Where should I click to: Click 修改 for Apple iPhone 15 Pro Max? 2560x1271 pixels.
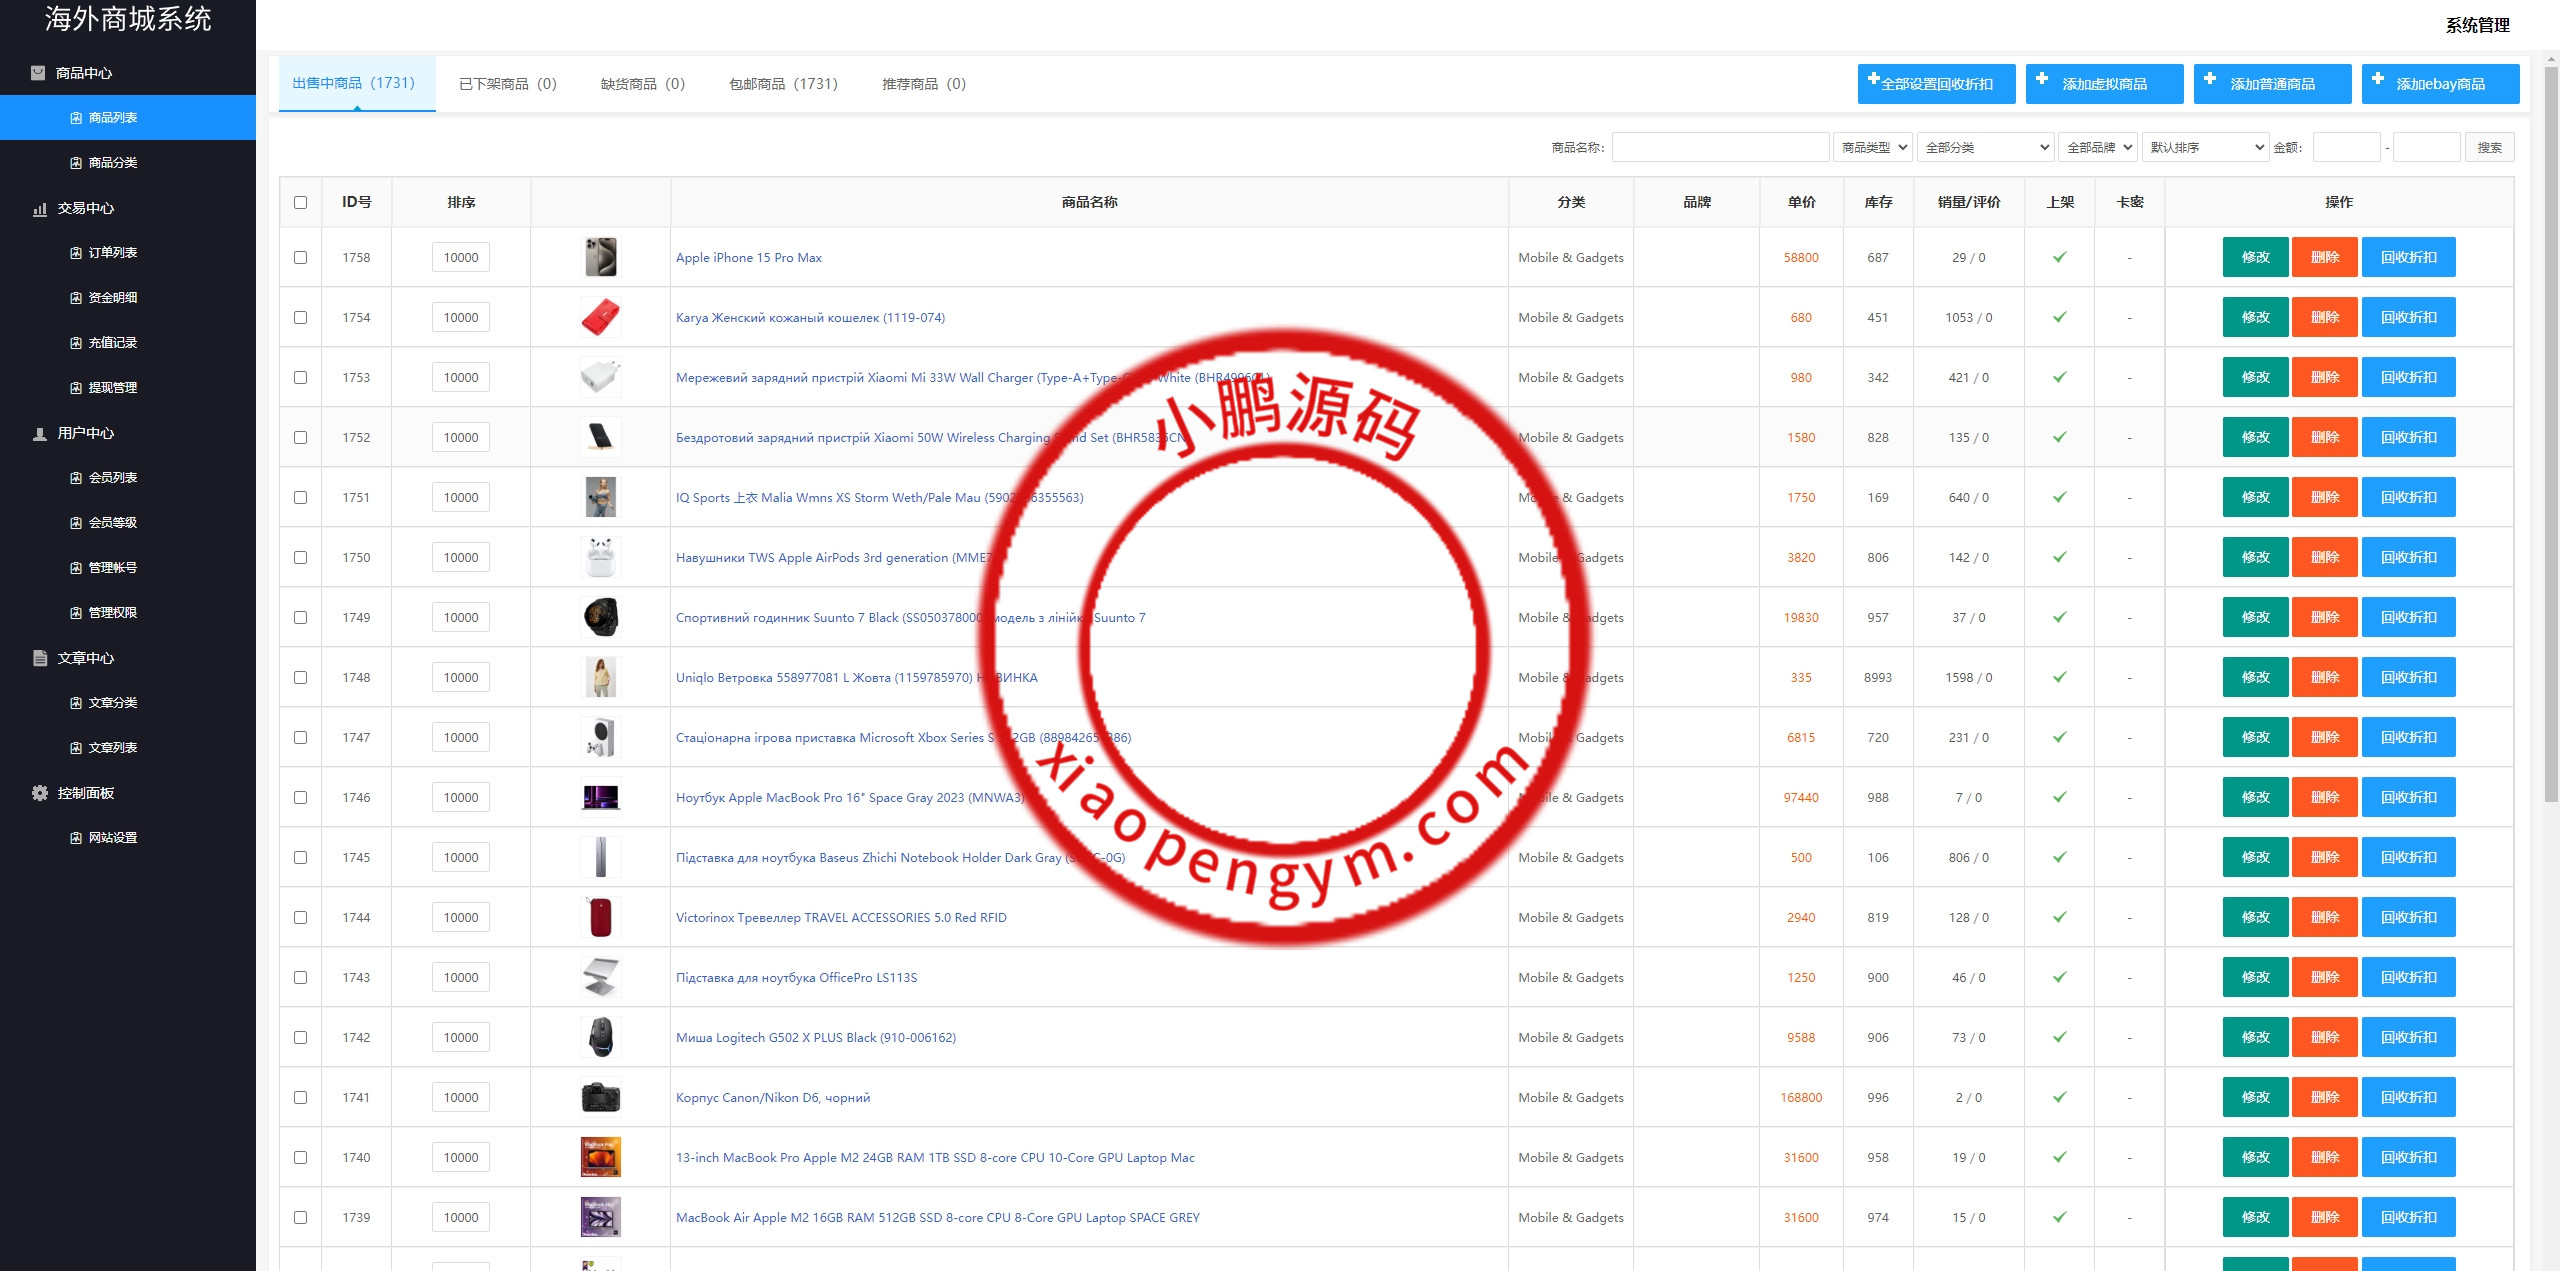click(2255, 258)
